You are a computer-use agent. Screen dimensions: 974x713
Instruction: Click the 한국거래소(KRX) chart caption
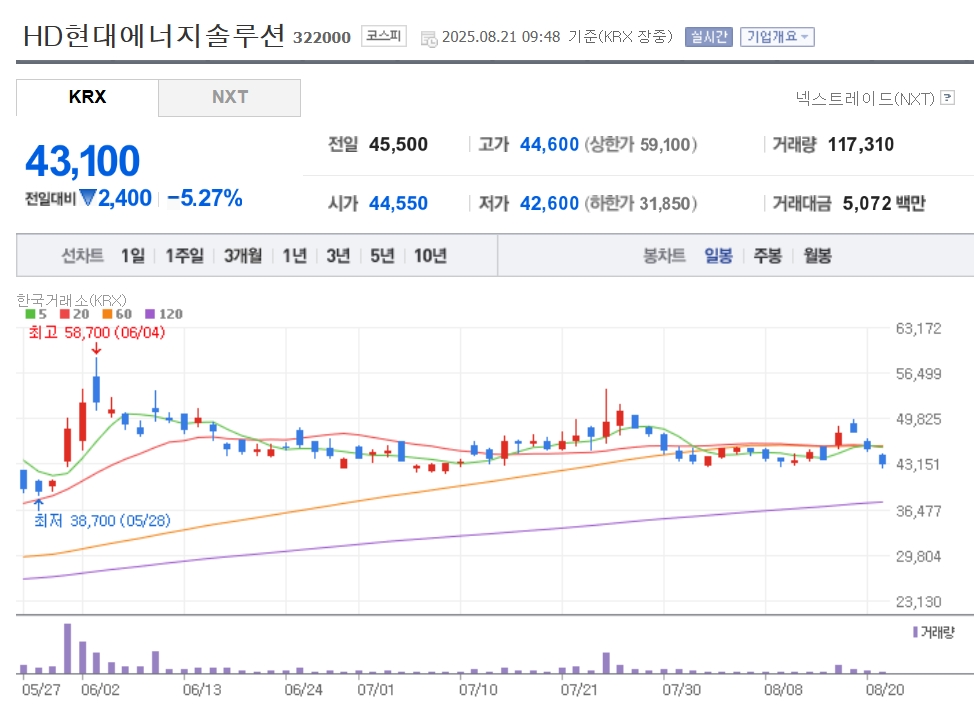[71, 301]
